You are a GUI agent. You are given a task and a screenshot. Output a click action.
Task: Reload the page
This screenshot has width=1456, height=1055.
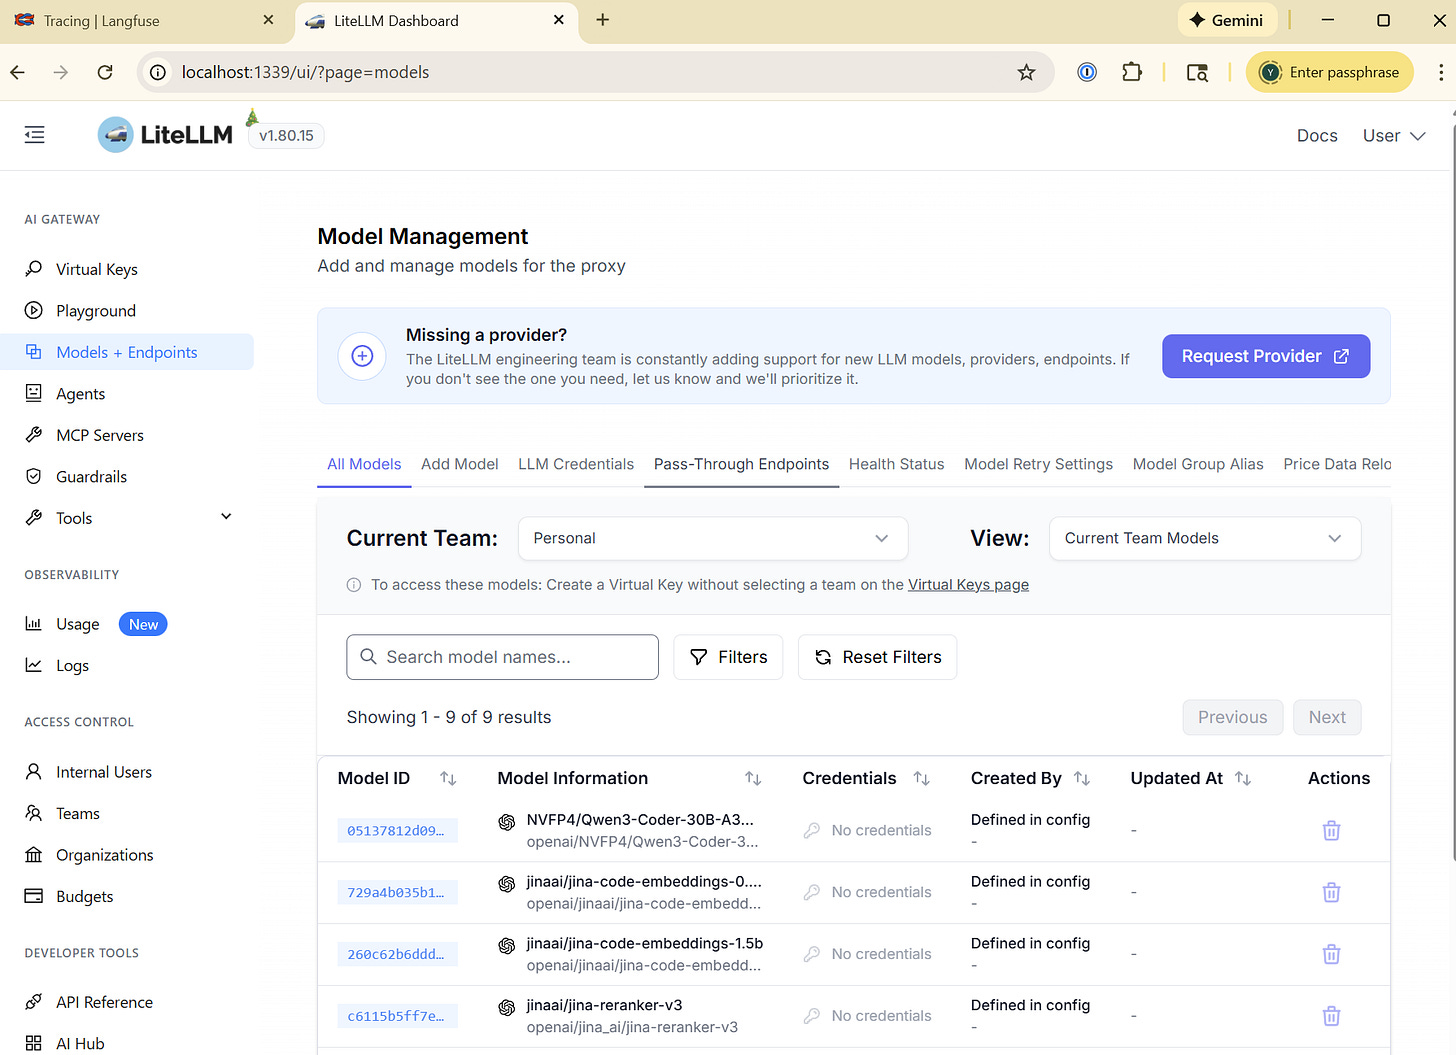click(105, 72)
